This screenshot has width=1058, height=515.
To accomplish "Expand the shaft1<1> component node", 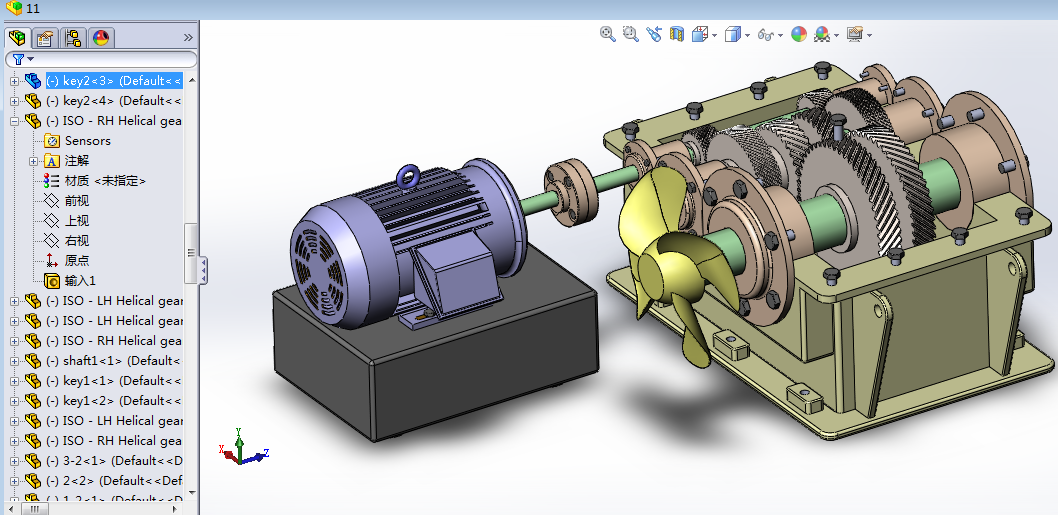I will tap(14, 361).
